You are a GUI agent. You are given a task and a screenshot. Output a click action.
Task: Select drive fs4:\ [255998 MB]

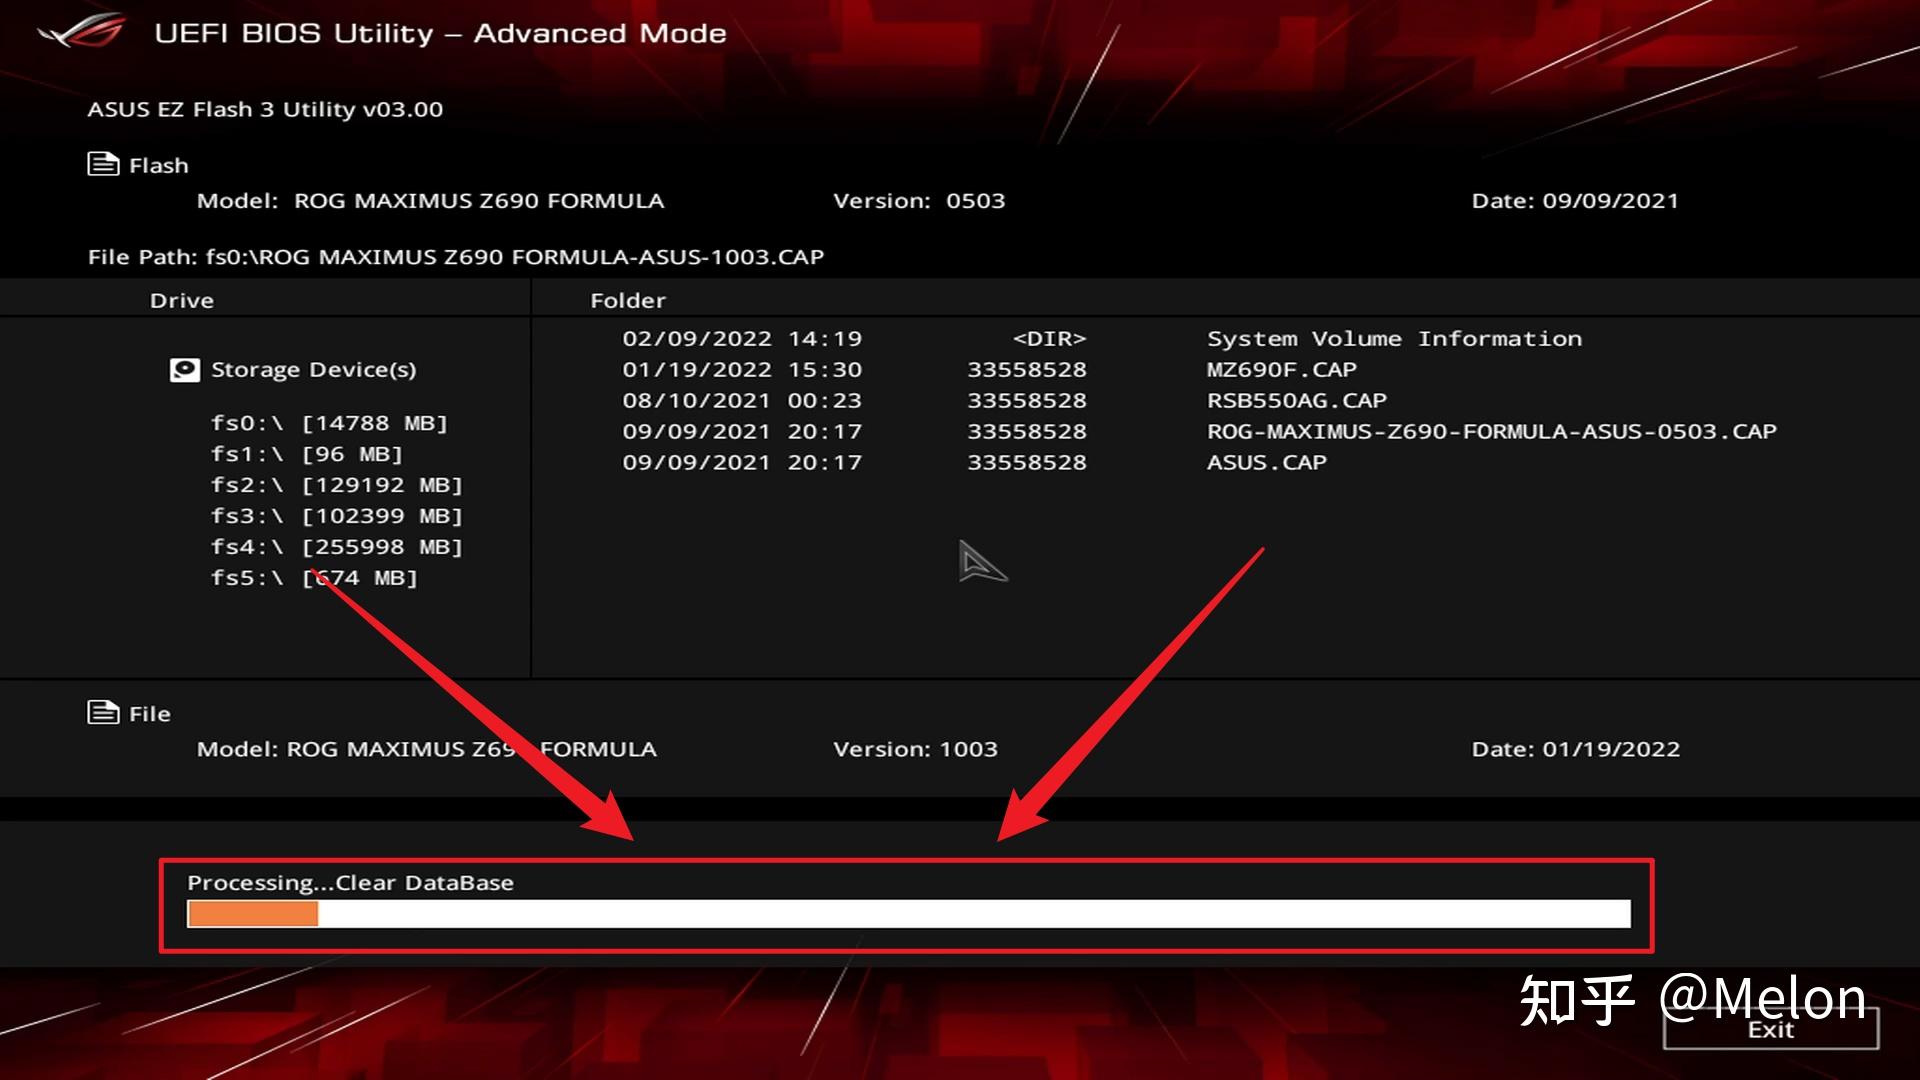[x=337, y=547]
